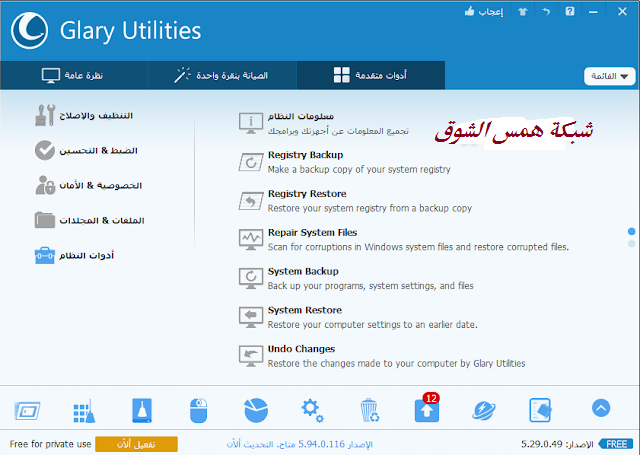Click the Repair System Files monitor icon
The width and height of the screenshot is (640, 455).
tap(251, 240)
